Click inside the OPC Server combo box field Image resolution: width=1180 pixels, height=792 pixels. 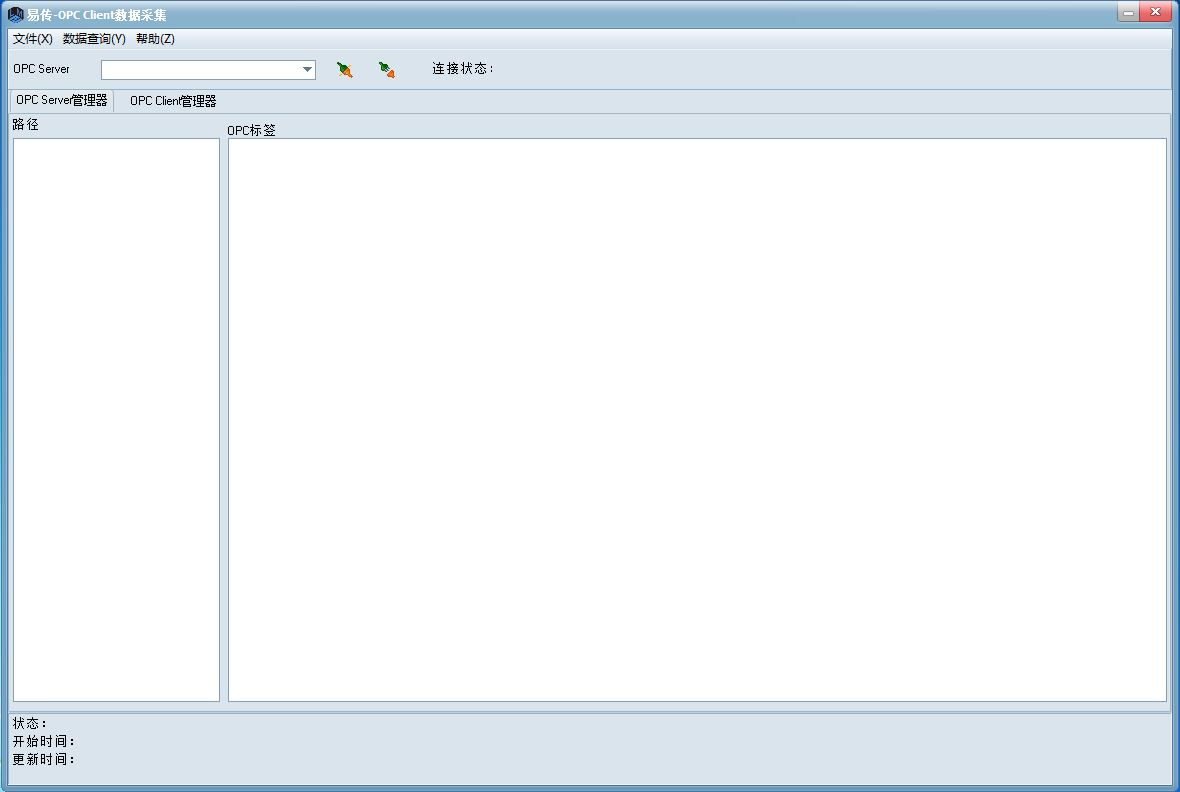coord(200,70)
